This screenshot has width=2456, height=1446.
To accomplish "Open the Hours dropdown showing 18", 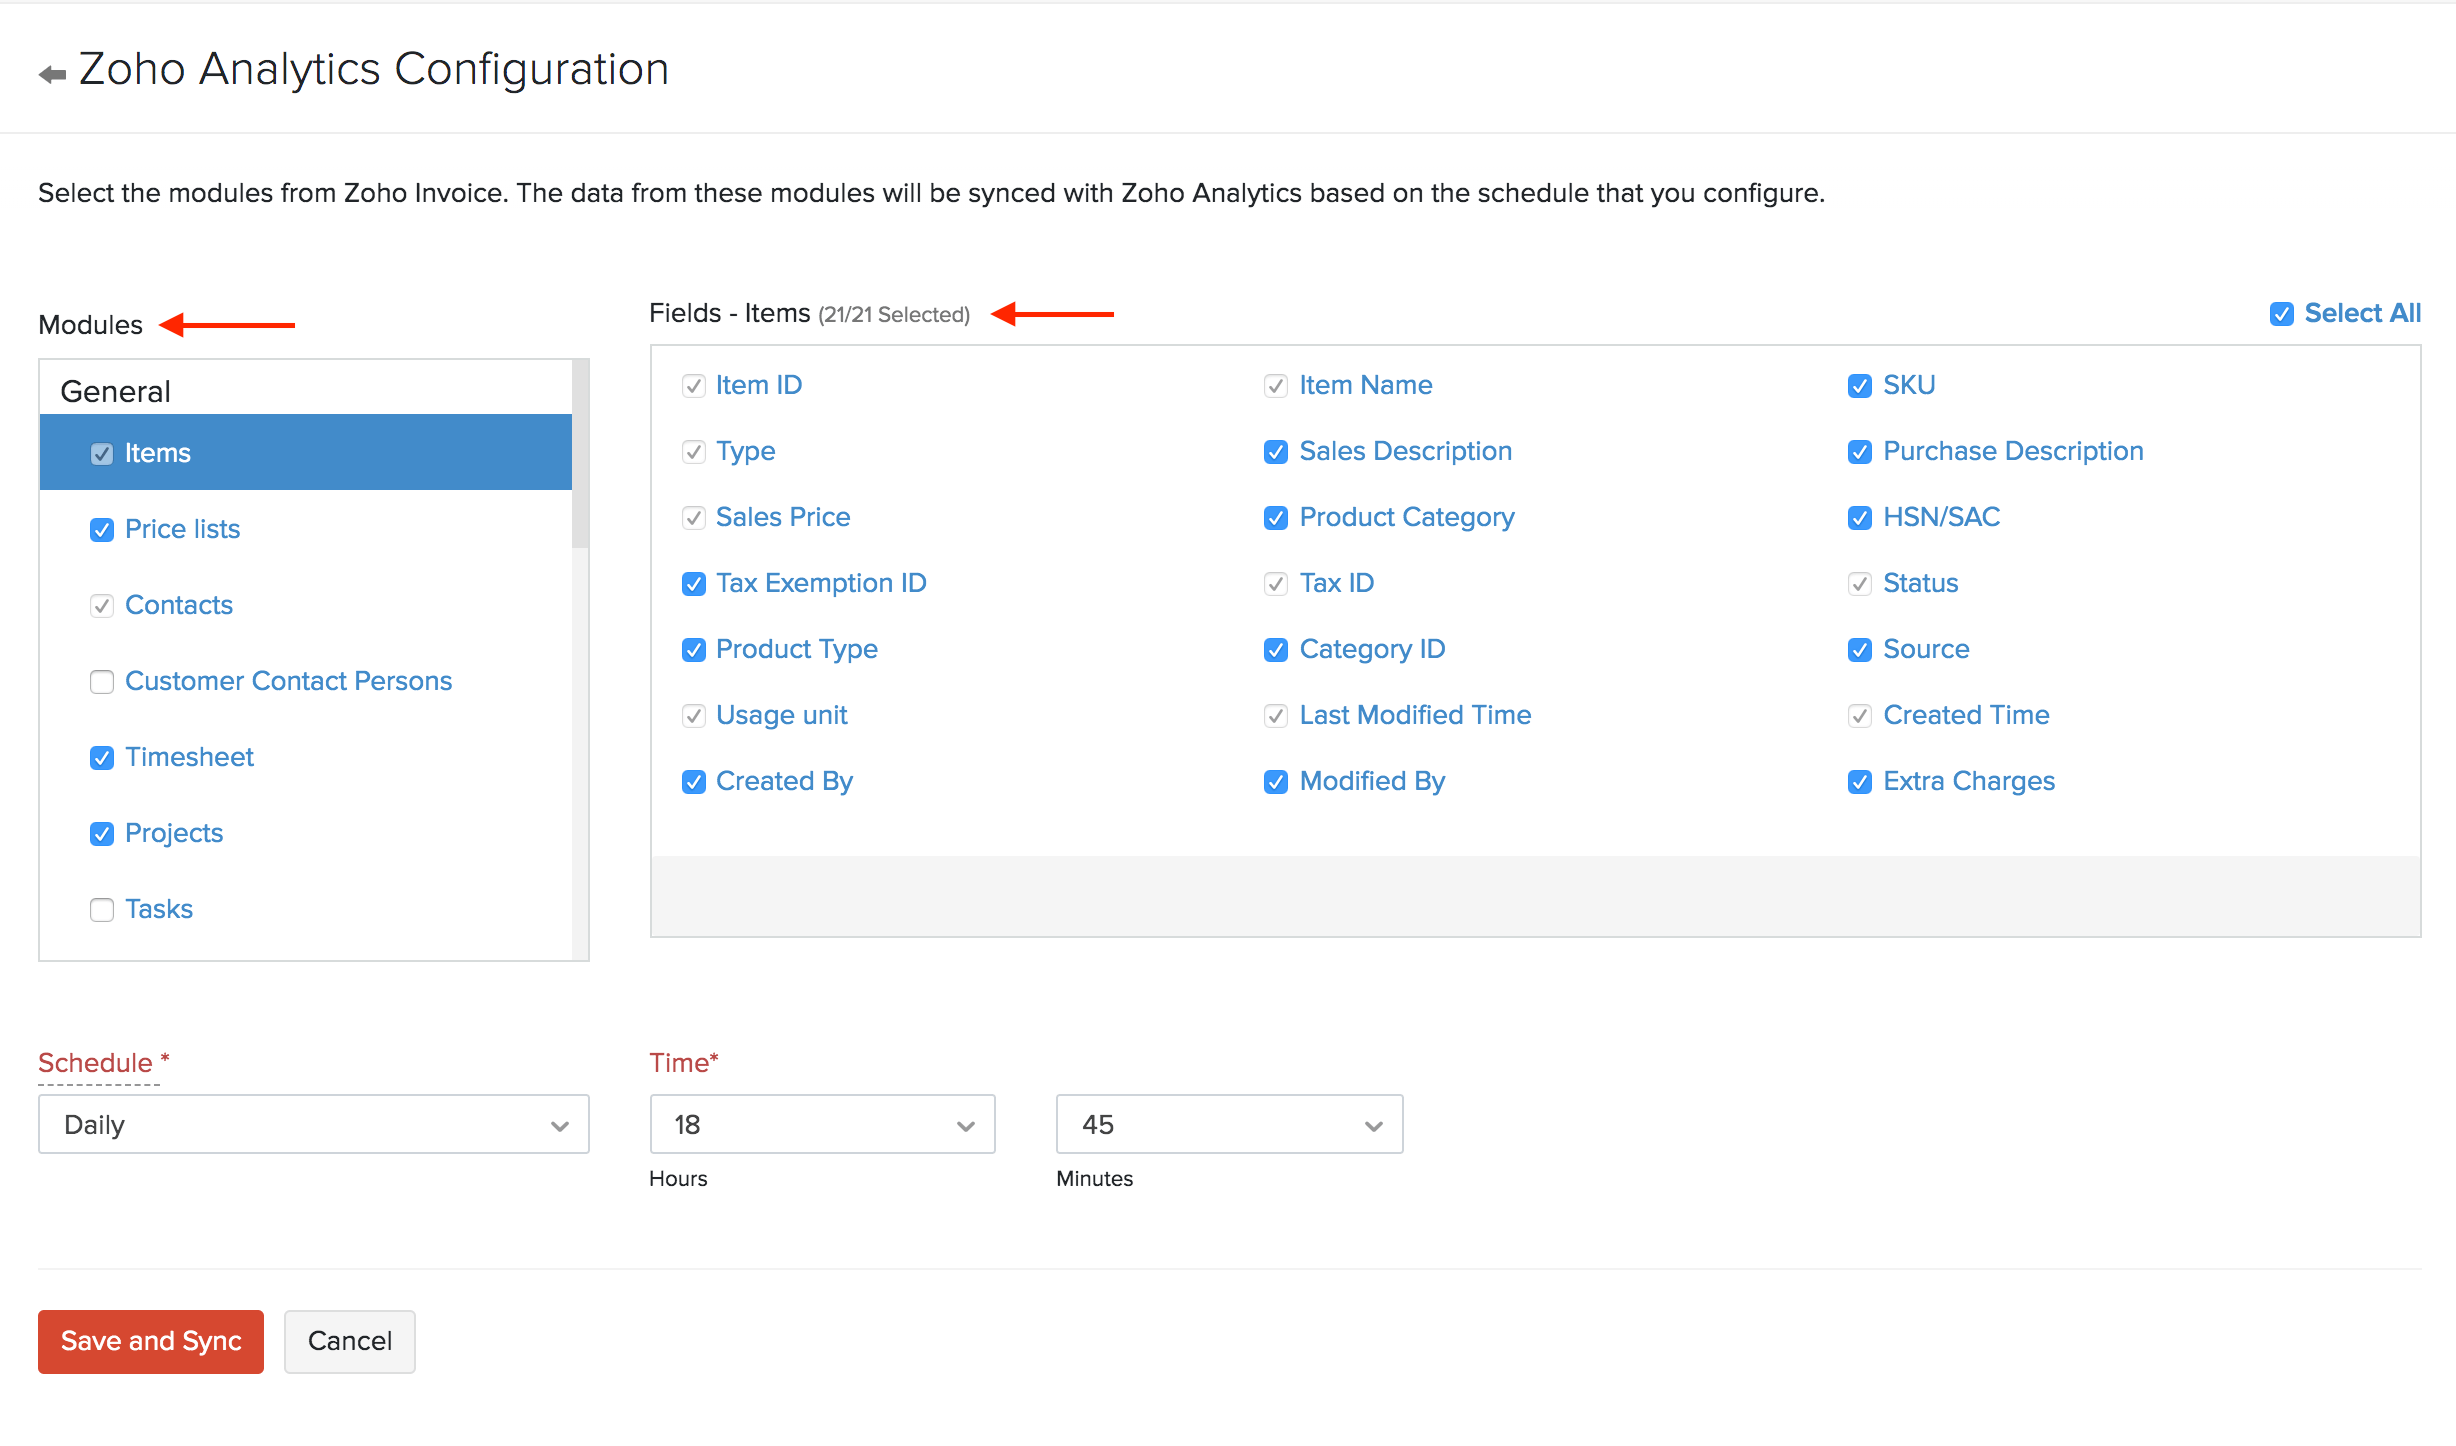I will [822, 1125].
